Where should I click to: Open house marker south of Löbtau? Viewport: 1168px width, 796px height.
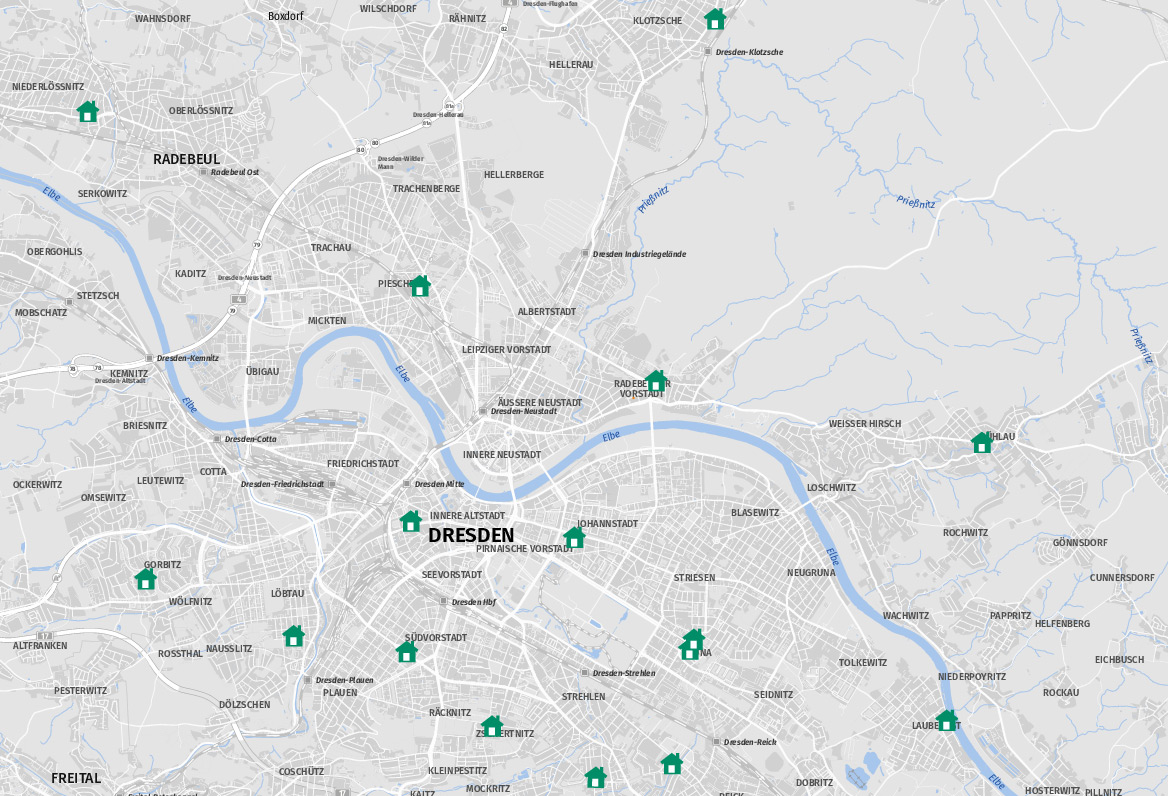[x=293, y=636]
